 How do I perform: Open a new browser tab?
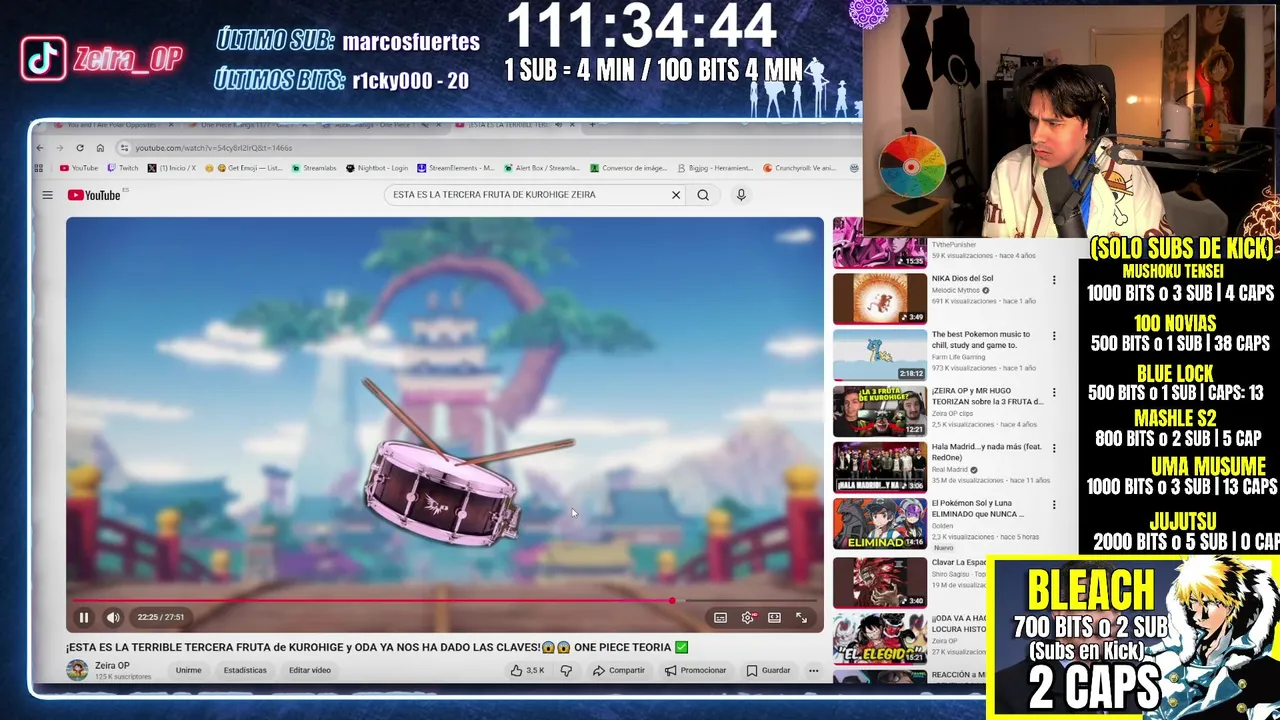click(592, 125)
